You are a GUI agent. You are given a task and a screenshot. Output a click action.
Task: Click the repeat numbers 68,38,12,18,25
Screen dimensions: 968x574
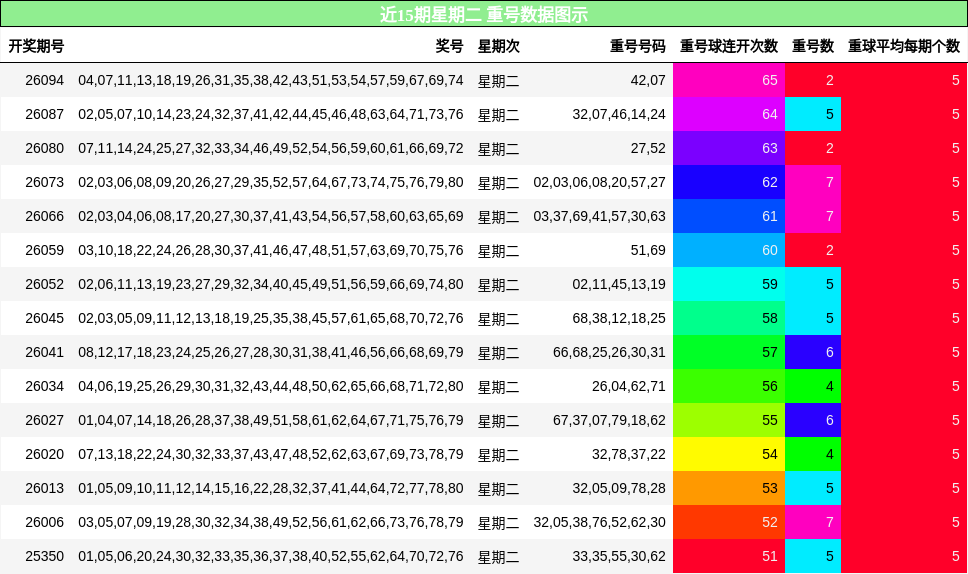[x=619, y=318]
